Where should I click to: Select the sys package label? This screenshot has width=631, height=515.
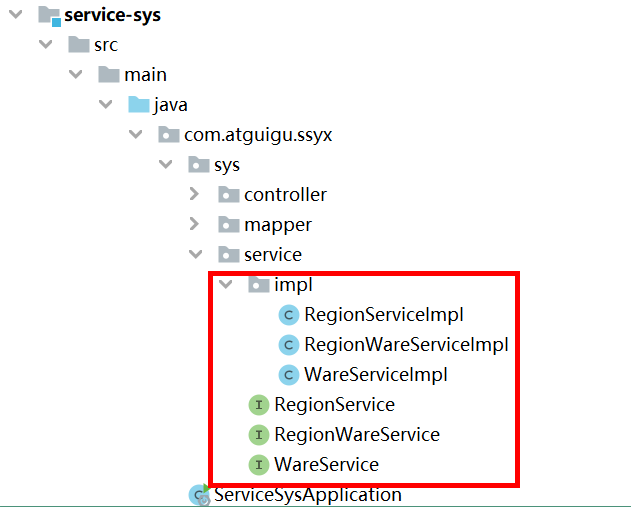click(227, 165)
